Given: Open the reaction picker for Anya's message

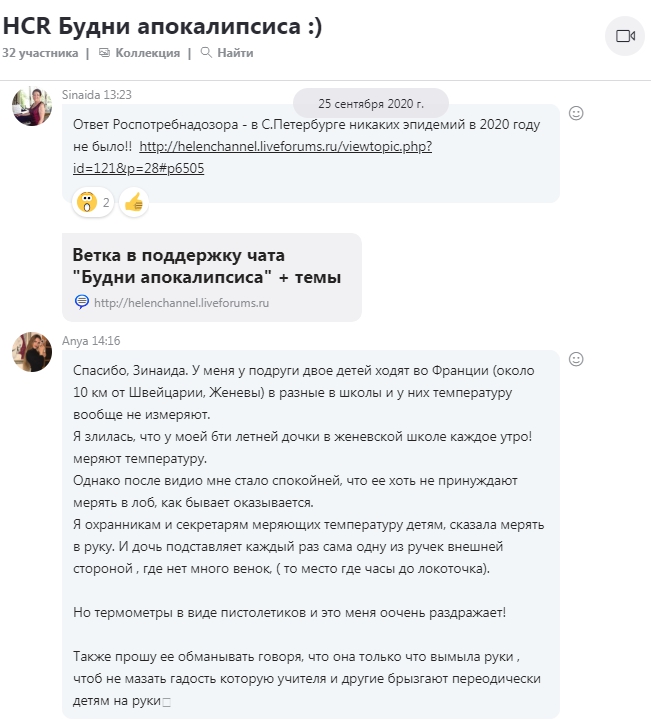Looking at the screenshot, I should (x=576, y=358).
